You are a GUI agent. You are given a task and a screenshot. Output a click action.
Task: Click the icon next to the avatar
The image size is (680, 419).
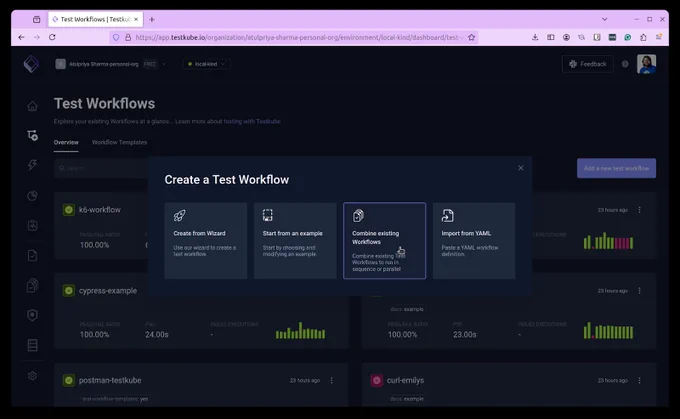coord(625,64)
